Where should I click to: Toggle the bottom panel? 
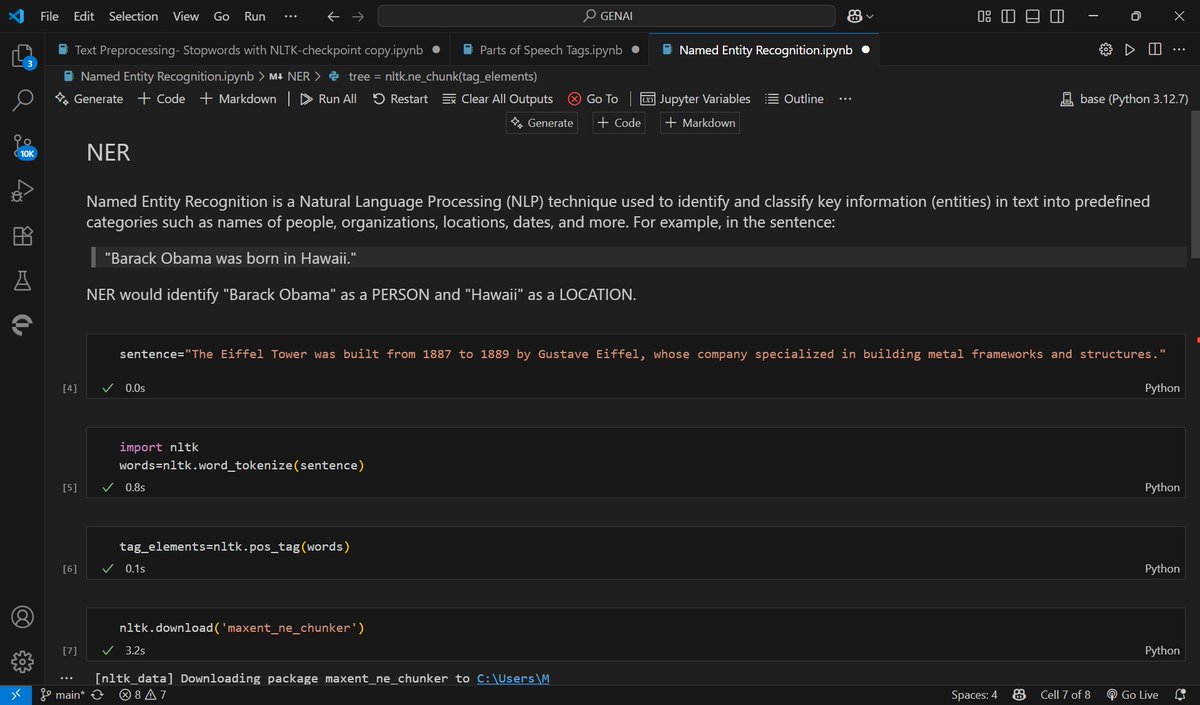click(1033, 16)
